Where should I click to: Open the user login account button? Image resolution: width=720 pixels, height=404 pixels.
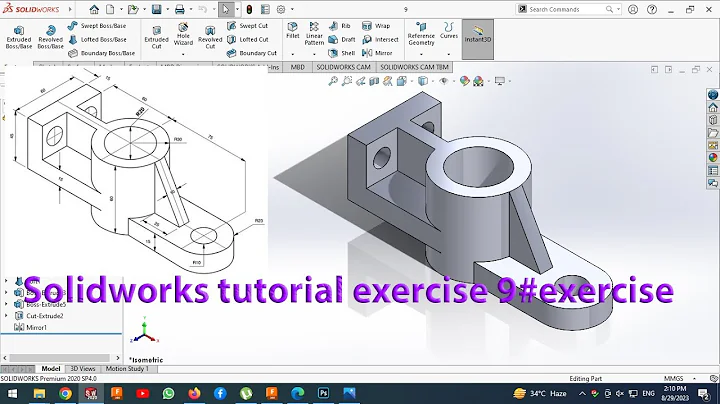[633, 9]
